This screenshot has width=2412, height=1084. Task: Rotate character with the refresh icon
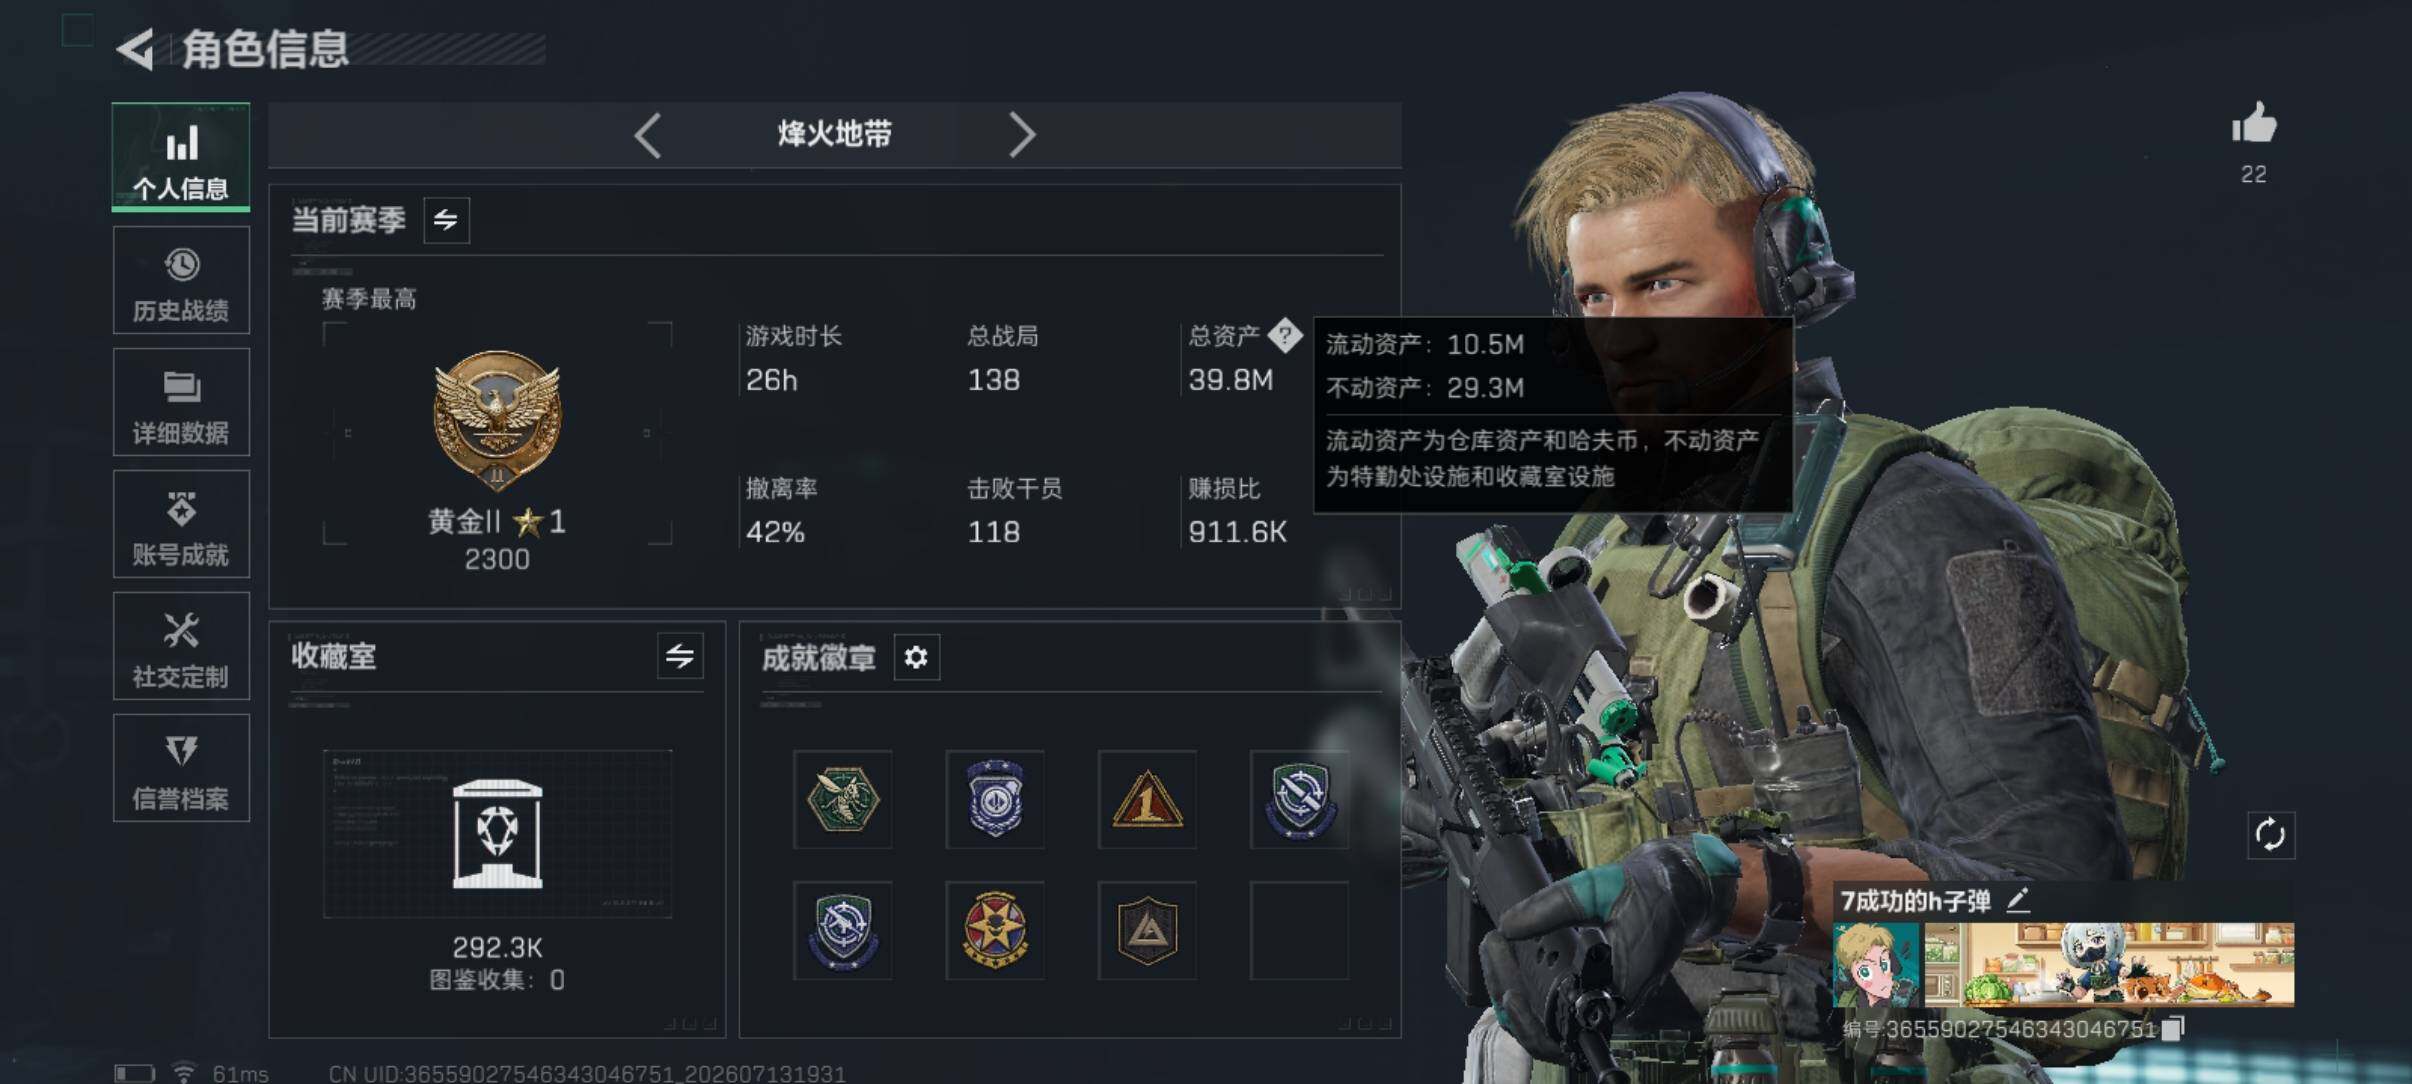(x=2271, y=835)
